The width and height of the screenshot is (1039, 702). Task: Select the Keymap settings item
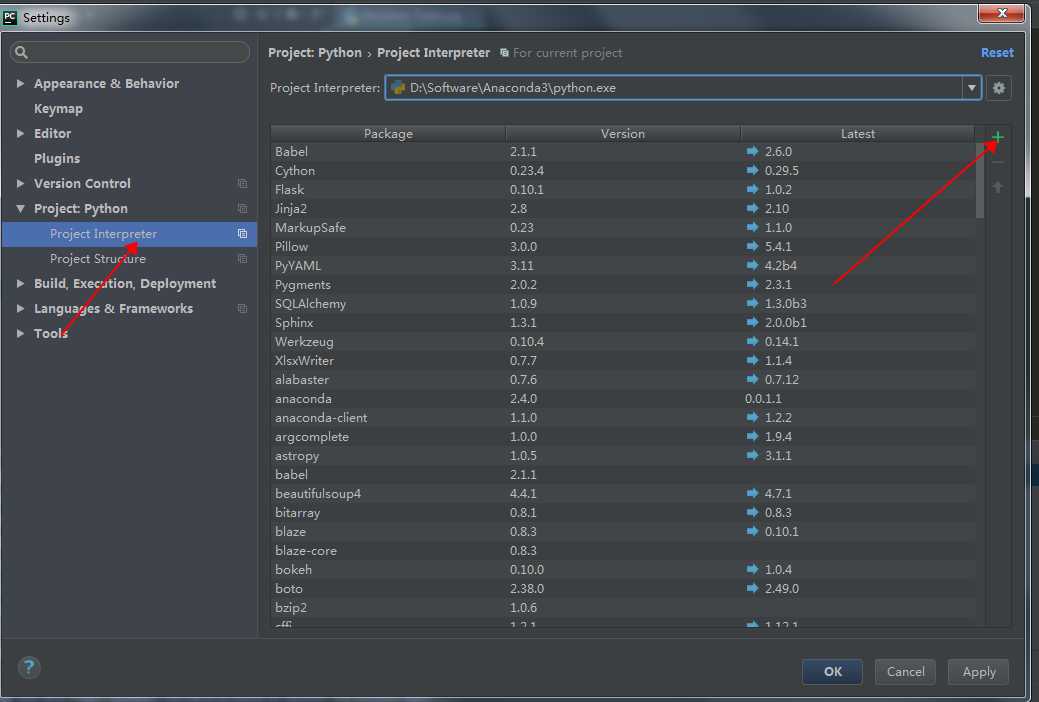click(x=58, y=109)
